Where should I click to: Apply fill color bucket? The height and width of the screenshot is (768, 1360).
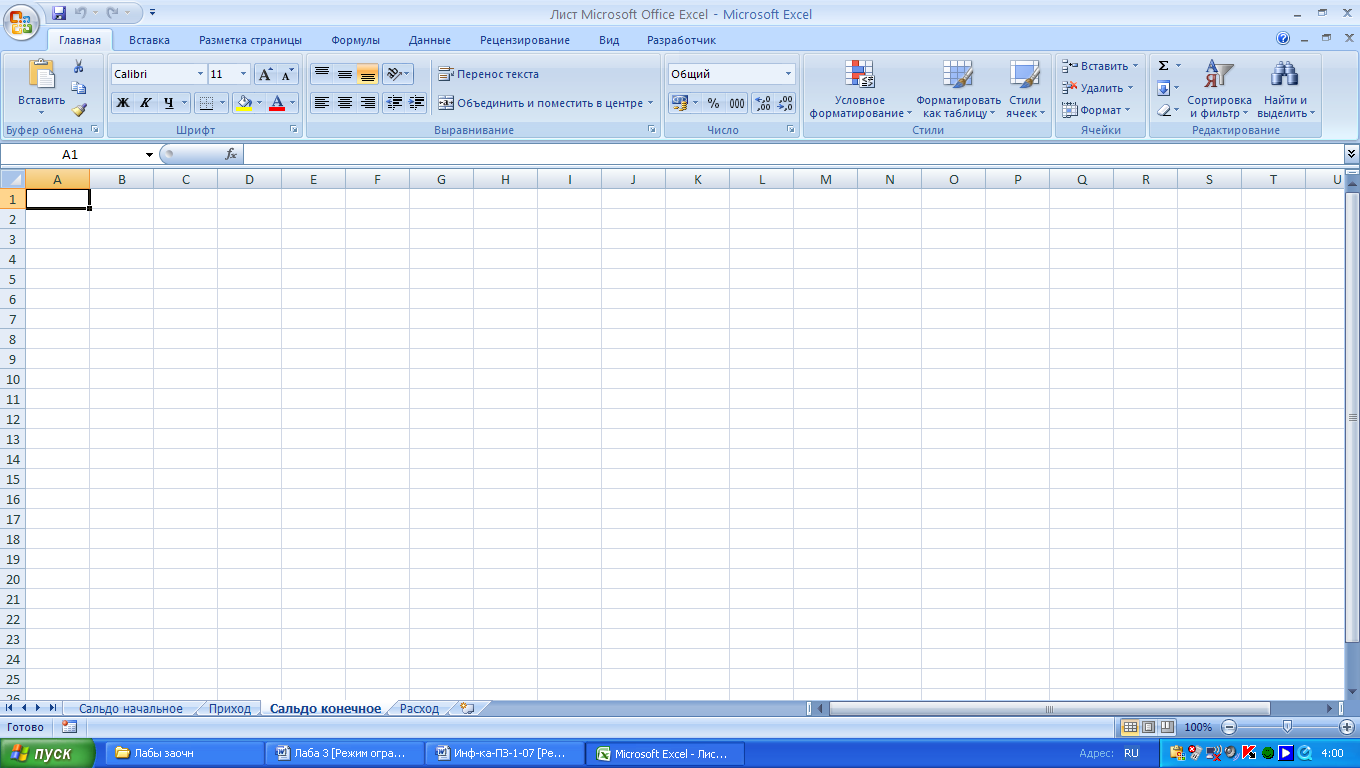tap(243, 102)
